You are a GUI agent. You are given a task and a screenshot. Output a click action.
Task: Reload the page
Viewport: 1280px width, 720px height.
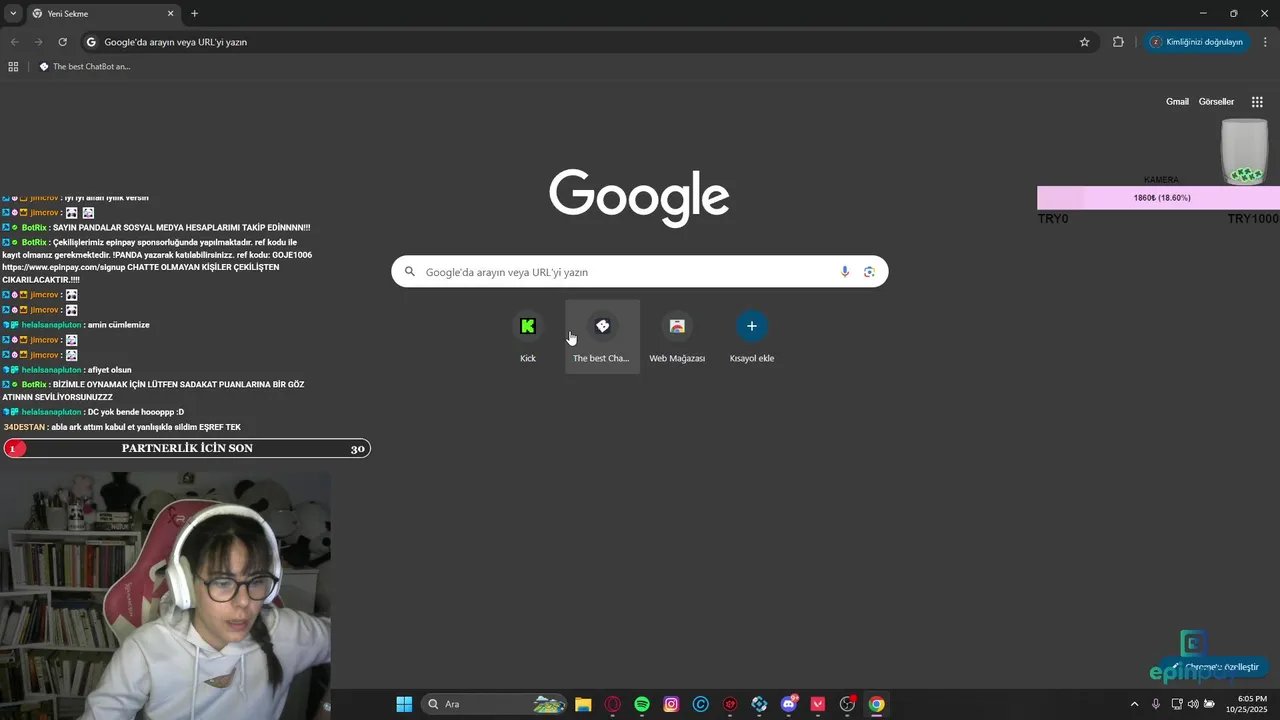tap(62, 42)
